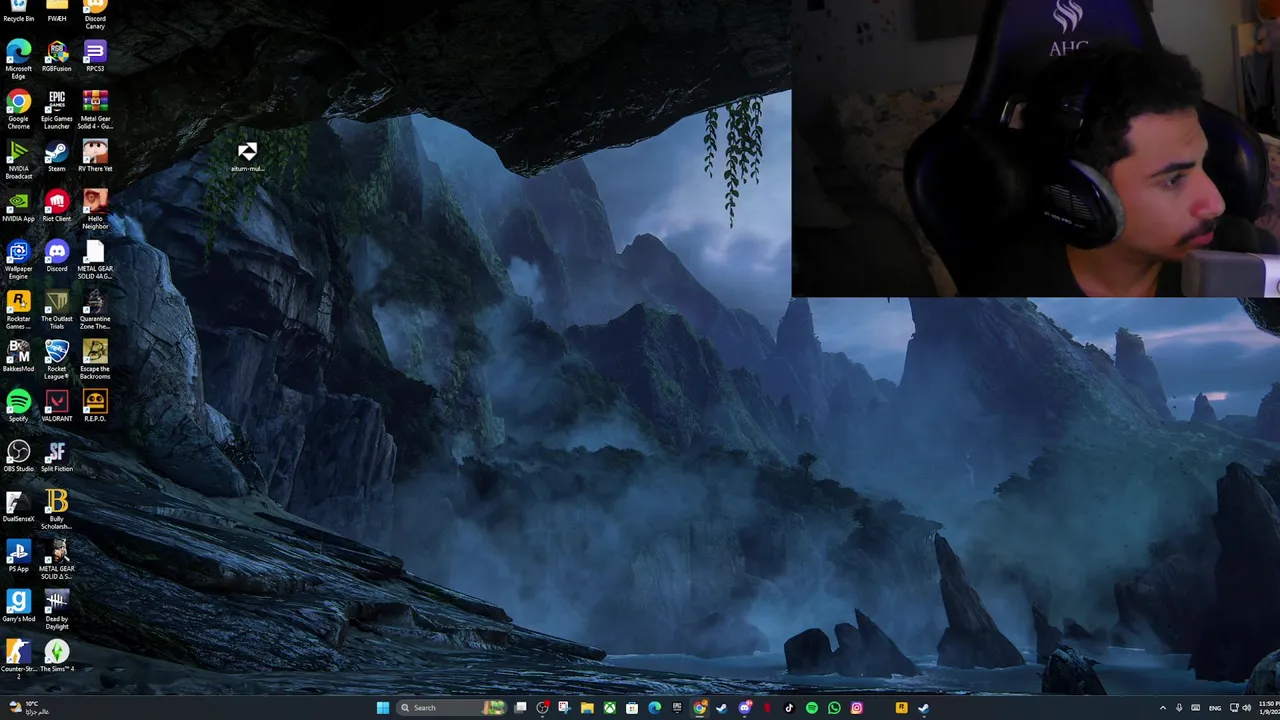The image size is (1280, 720).
Task: Select the Quarantine Zone game shortcut
Action: click(x=95, y=309)
